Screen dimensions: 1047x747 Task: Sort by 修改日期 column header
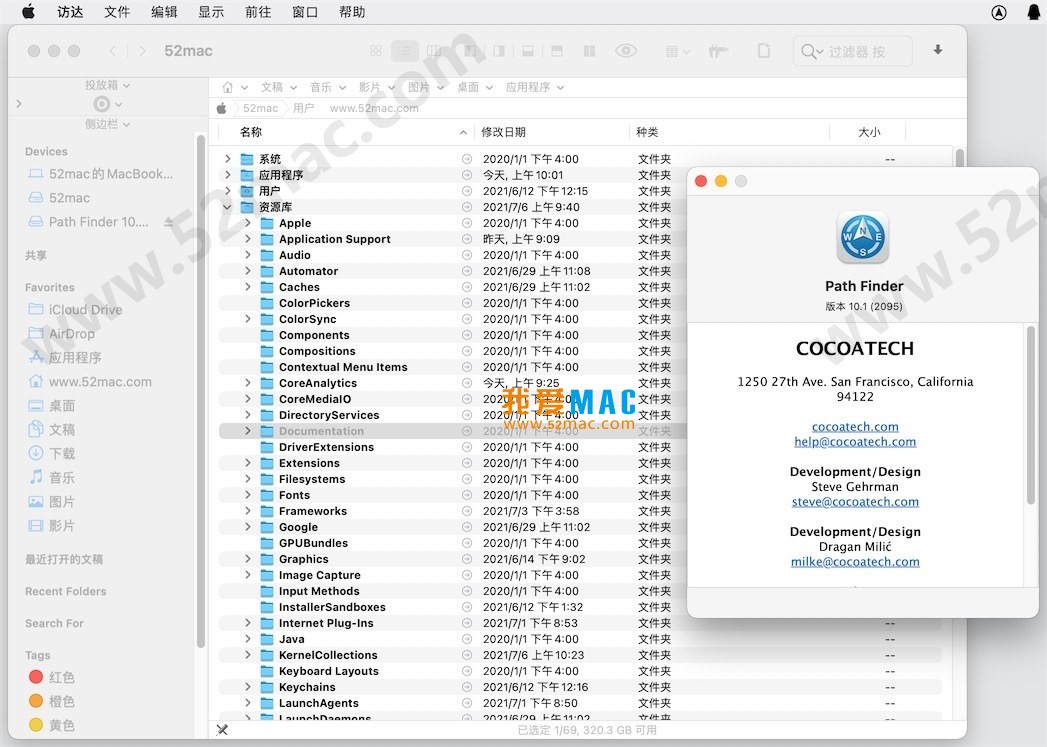[503, 132]
